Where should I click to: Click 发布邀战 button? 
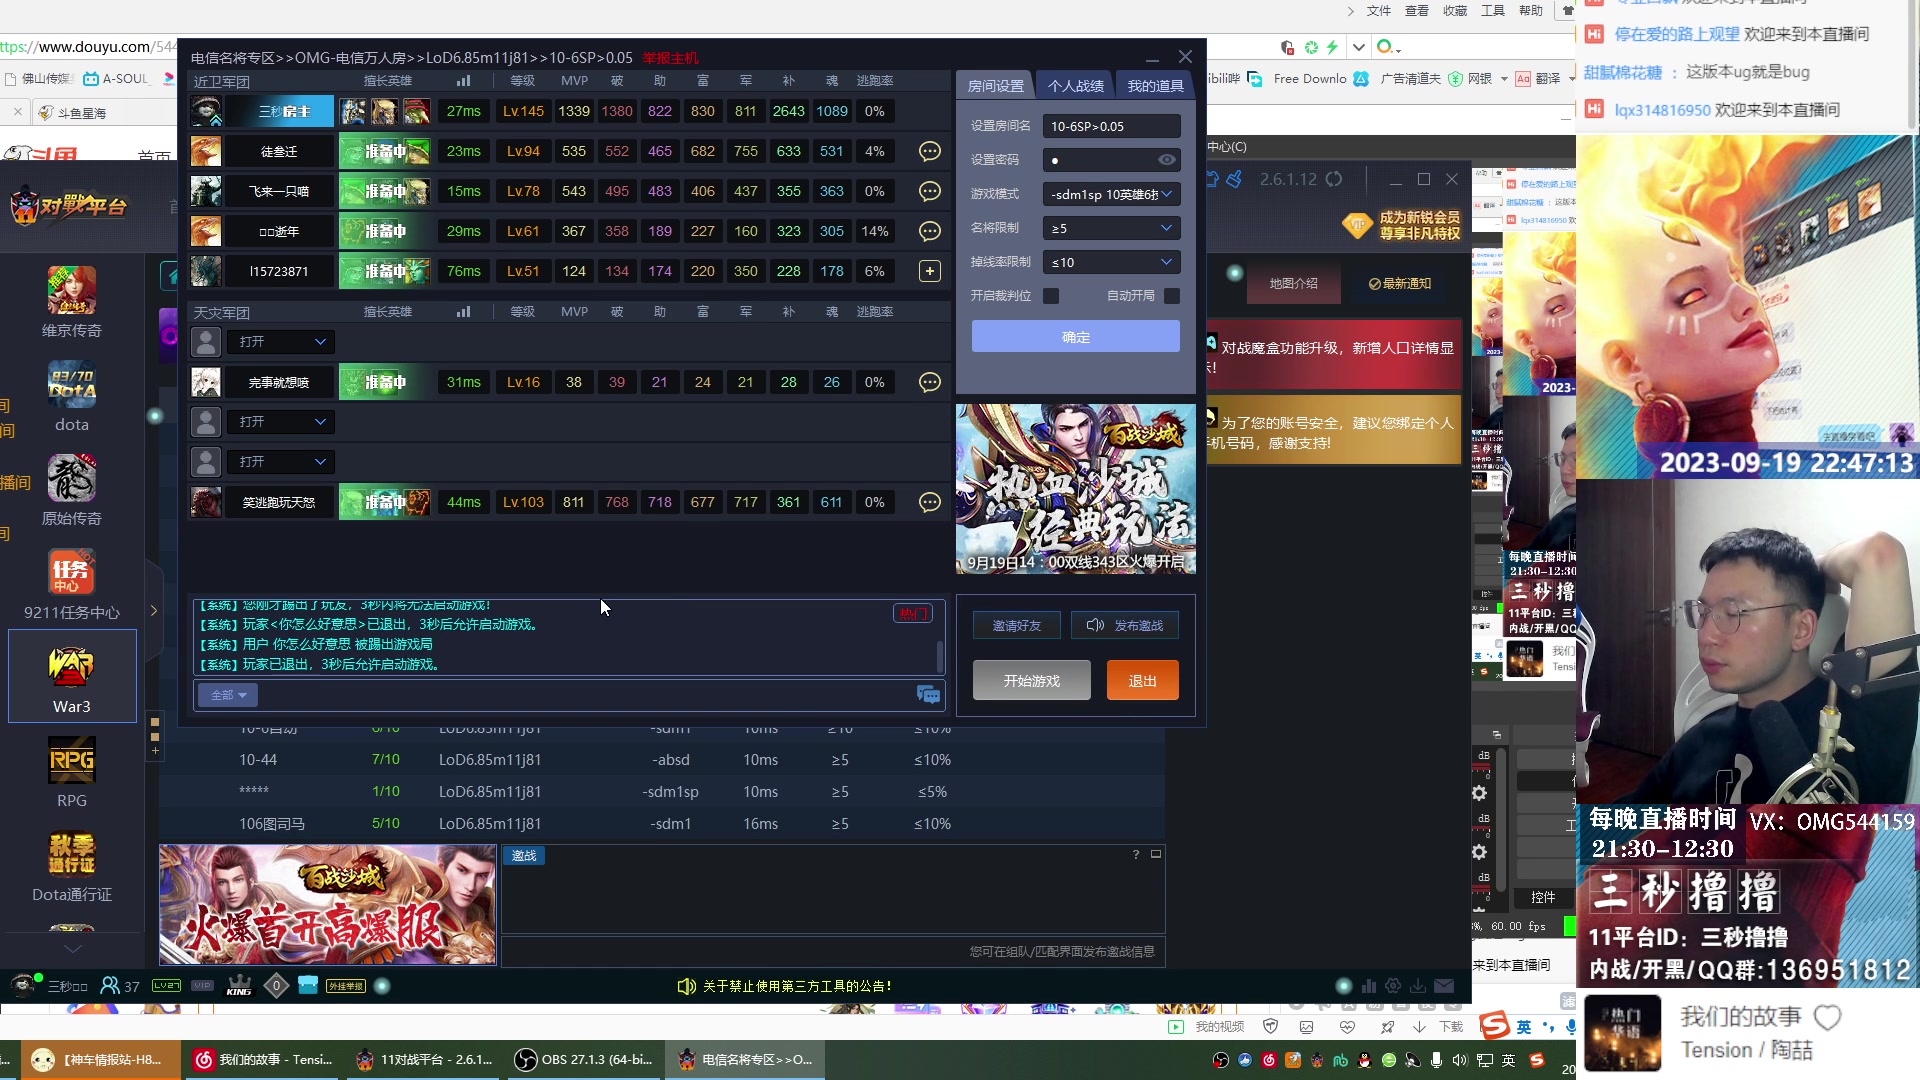pos(1125,626)
